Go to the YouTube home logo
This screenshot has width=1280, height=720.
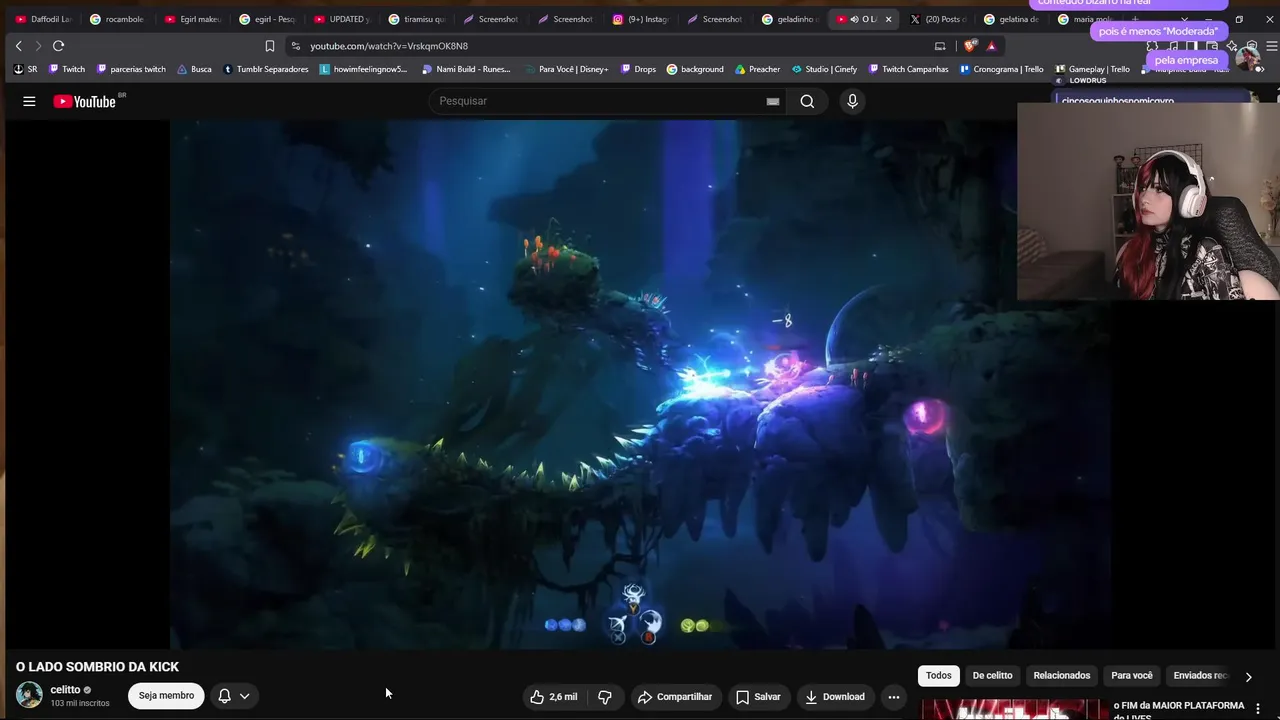pyautogui.click(x=85, y=101)
